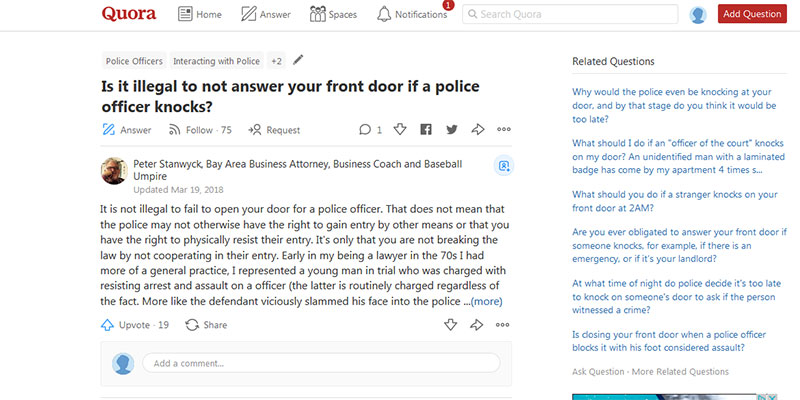Downvote the question using the arrow icon

click(400, 129)
